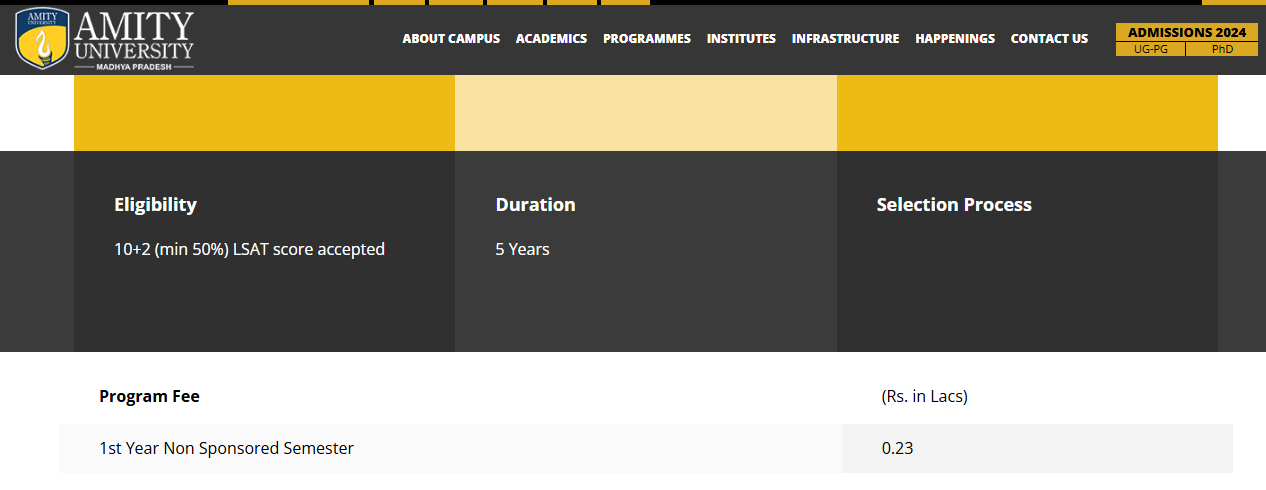Select the 1st Year Non Sponsored Semester row
The width and height of the screenshot is (1266, 490).
click(226, 448)
